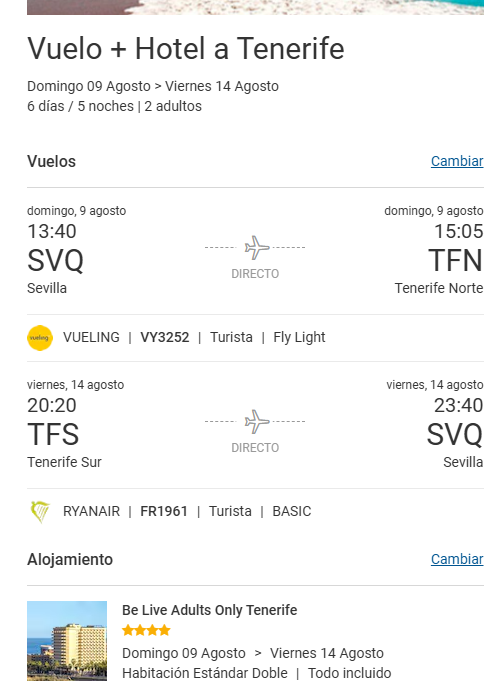Click the TFN arrival airport code
The width and height of the screenshot is (498, 692).
[456, 261]
